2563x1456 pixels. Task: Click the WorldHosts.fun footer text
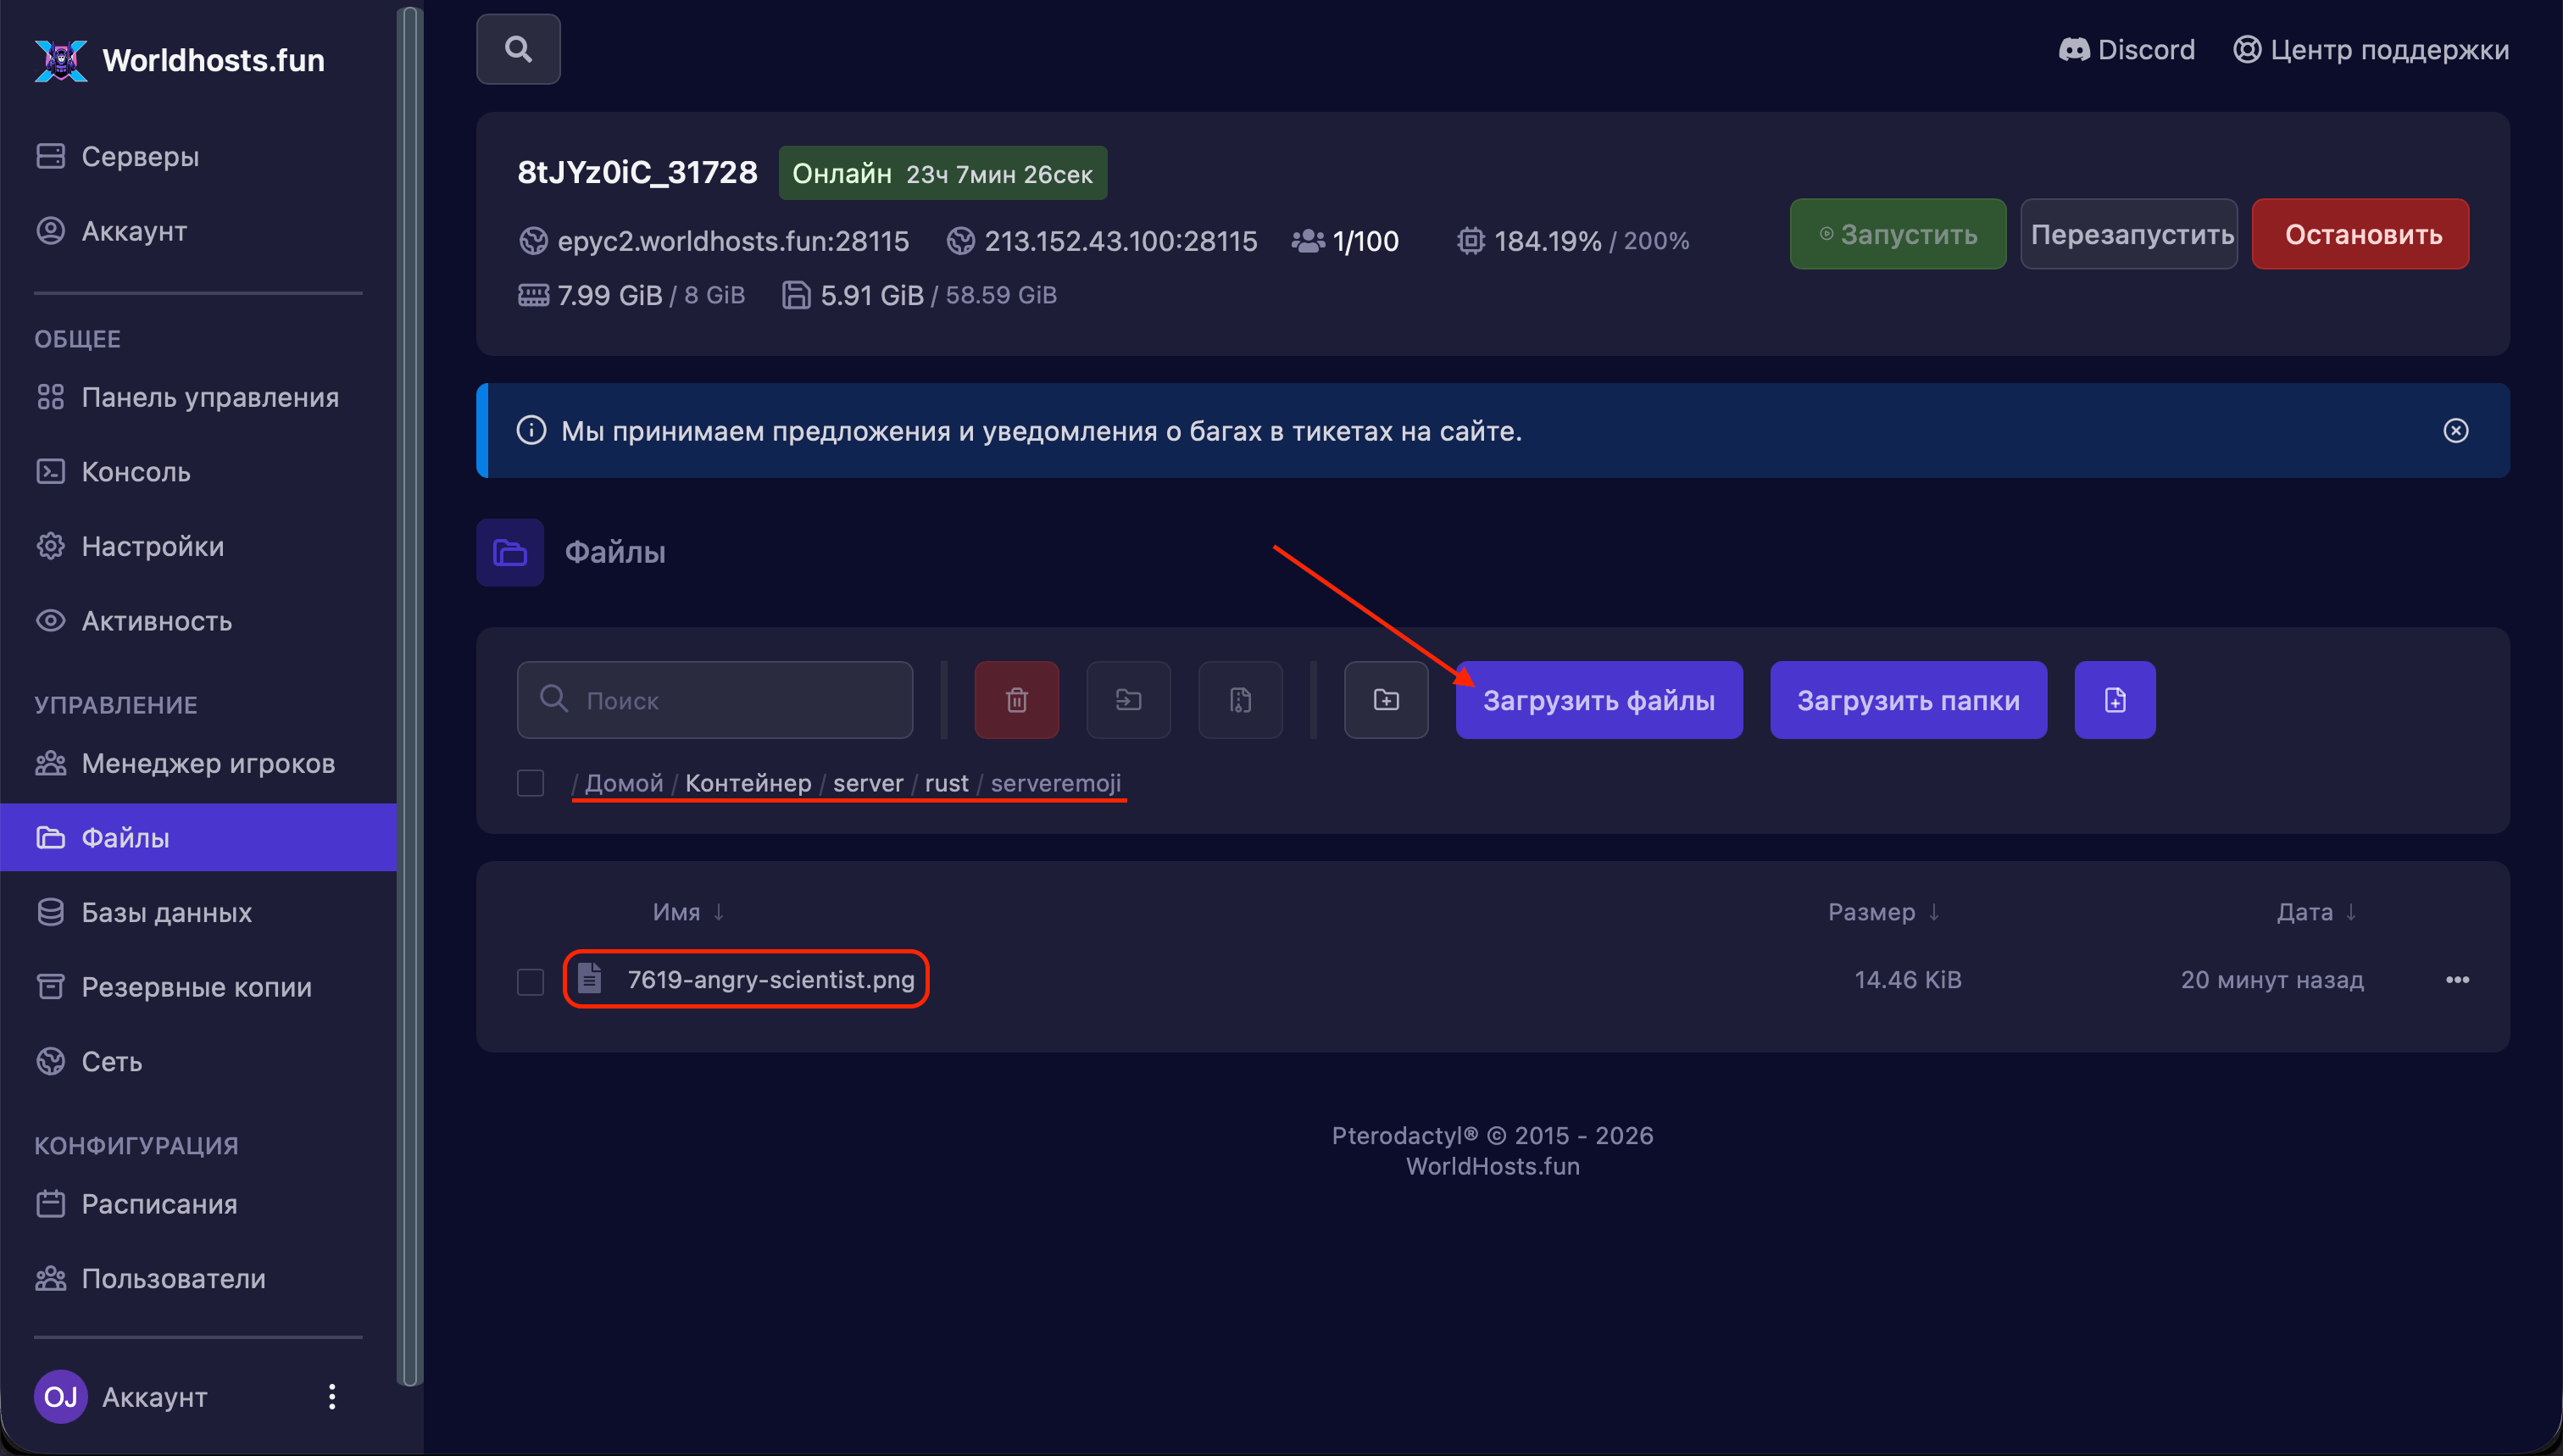1492,1166
